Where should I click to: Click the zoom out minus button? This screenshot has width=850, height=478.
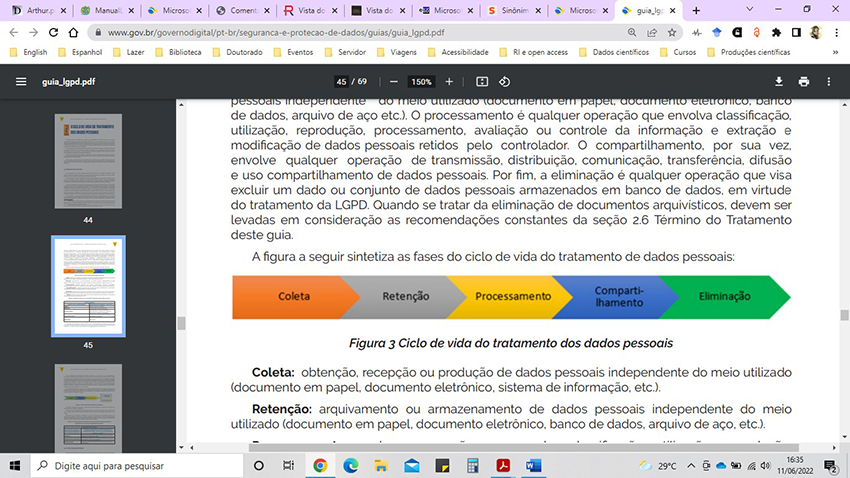coord(394,81)
